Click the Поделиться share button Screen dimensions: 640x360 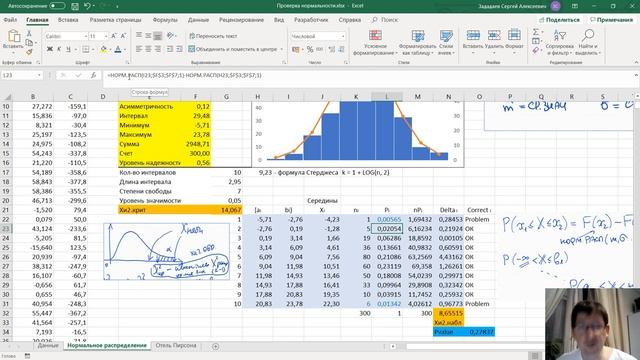[x=559, y=20]
